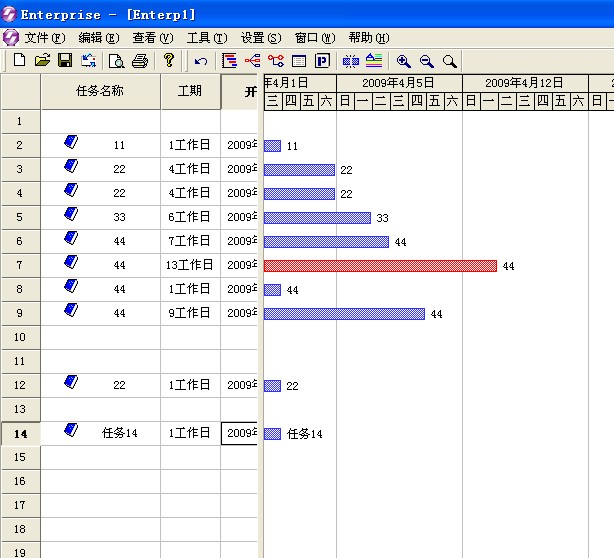Click the 6工作日 duration cell
Screen dimensions: 614x558
(190, 217)
